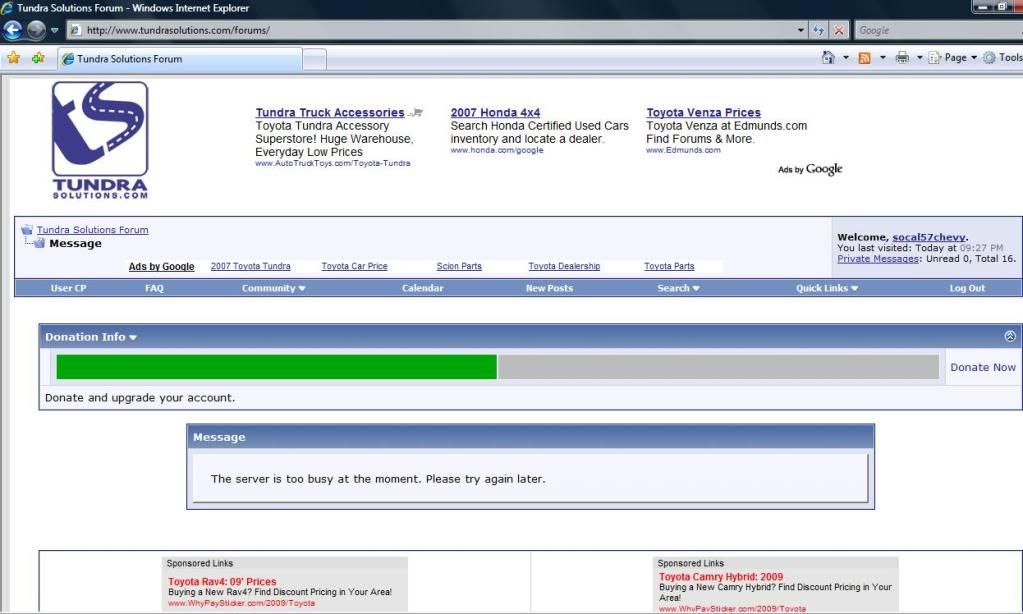
Task: Click the www.honda.com/google URL
Action: 496,150
